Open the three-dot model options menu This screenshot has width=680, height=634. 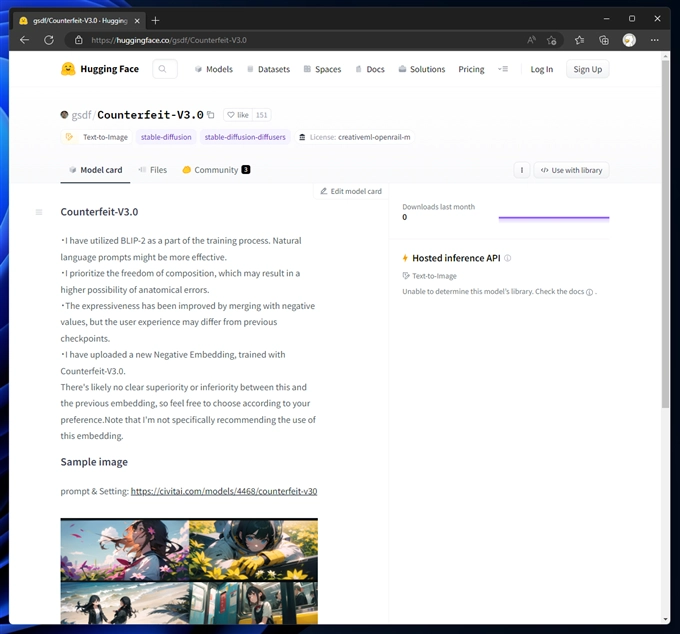[x=522, y=170]
